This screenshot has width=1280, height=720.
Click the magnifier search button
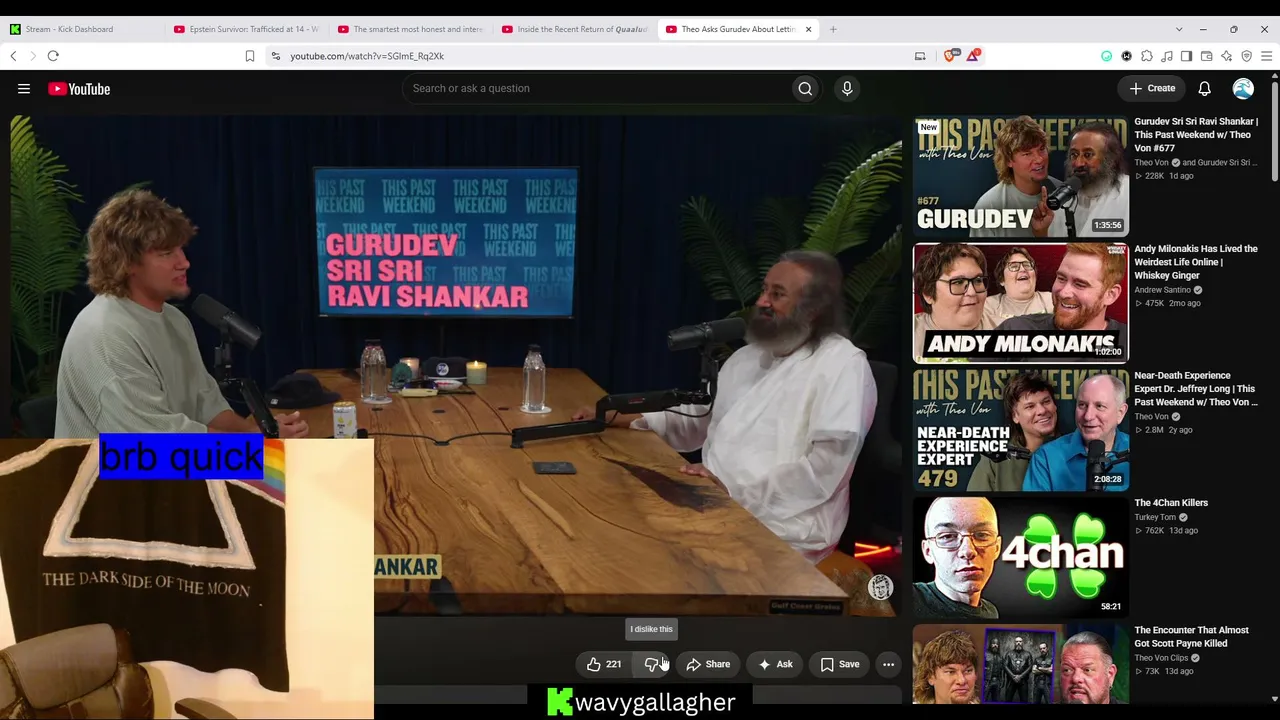805,88
